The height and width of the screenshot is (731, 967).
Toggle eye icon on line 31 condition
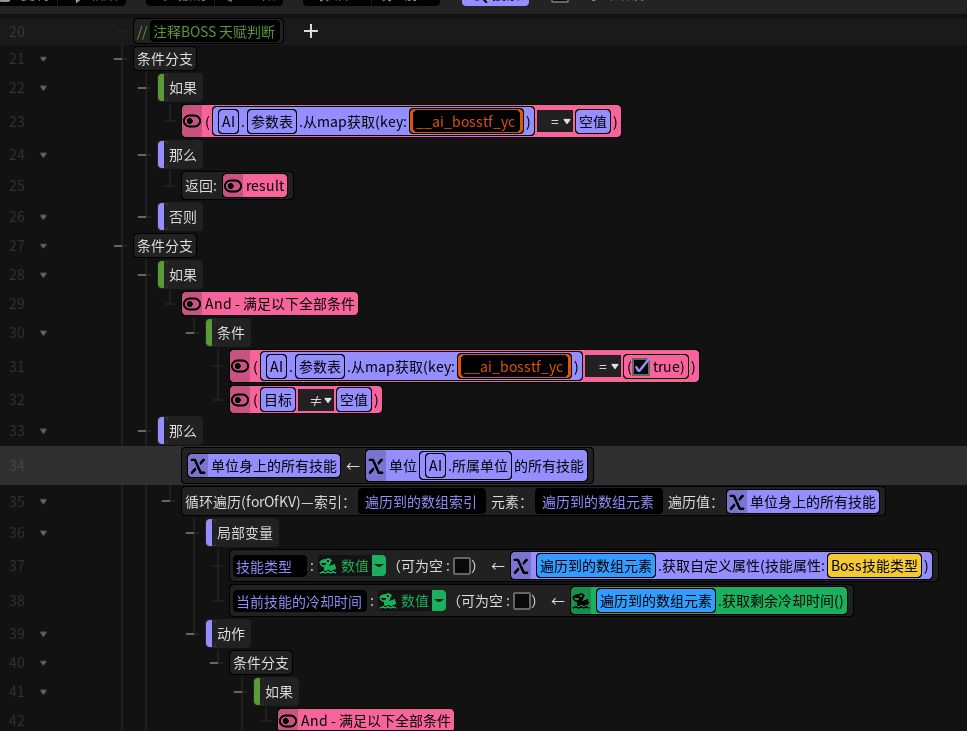240,366
